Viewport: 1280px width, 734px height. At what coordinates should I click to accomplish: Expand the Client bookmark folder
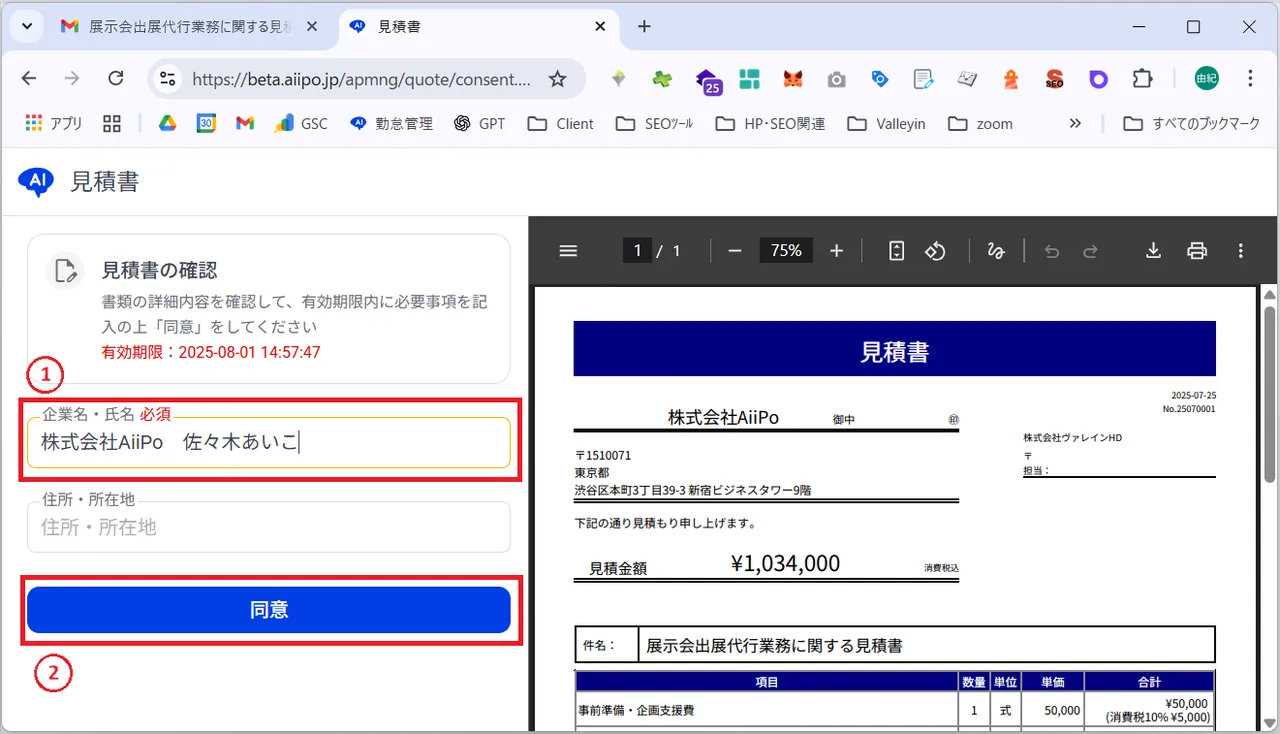[x=560, y=123]
